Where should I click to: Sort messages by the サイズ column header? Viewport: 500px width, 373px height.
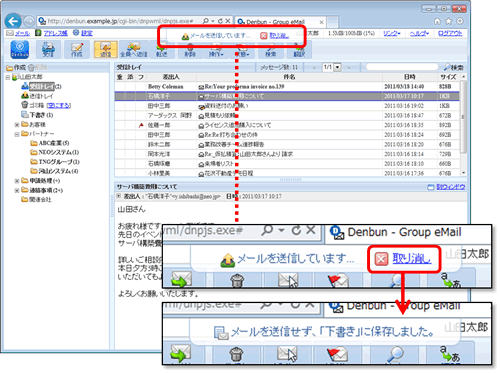pyautogui.click(x=448, y=77)
